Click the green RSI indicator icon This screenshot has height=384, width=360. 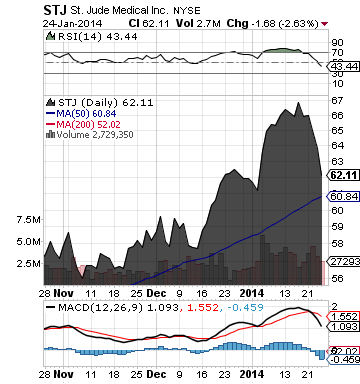coord(50,36)
